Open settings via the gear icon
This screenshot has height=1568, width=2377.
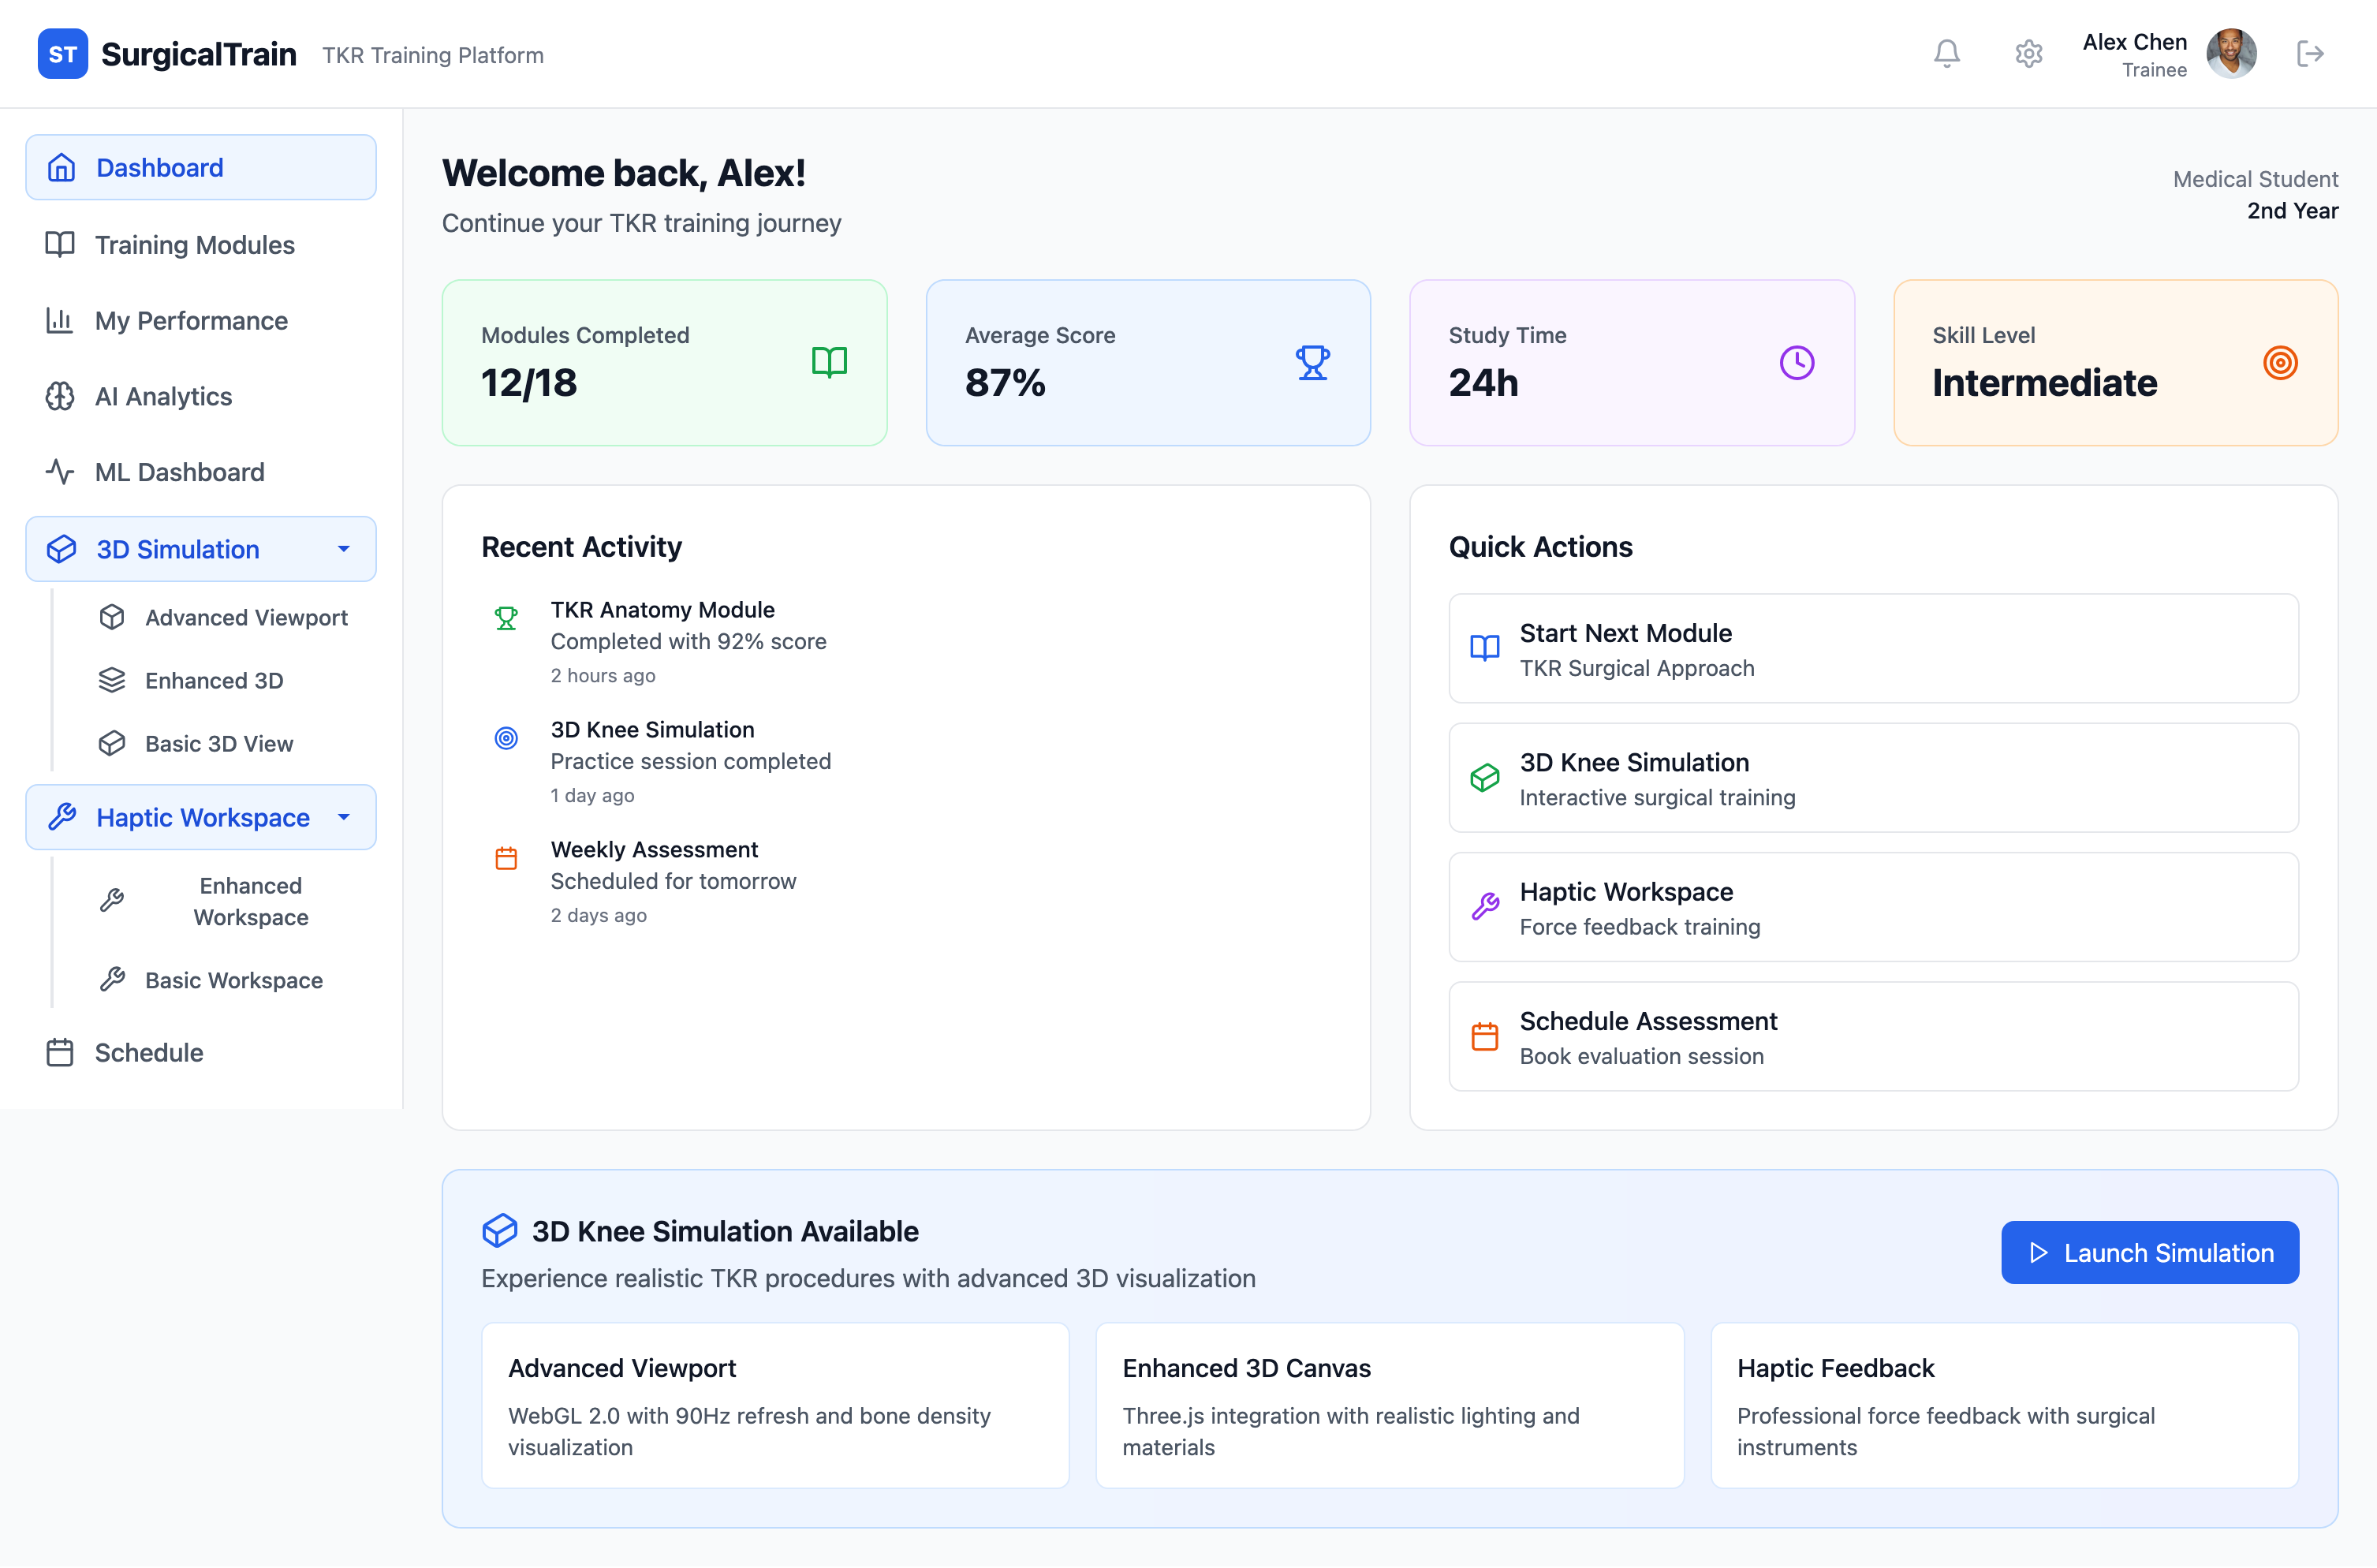pyautogui.click(x=2028, y=54)
